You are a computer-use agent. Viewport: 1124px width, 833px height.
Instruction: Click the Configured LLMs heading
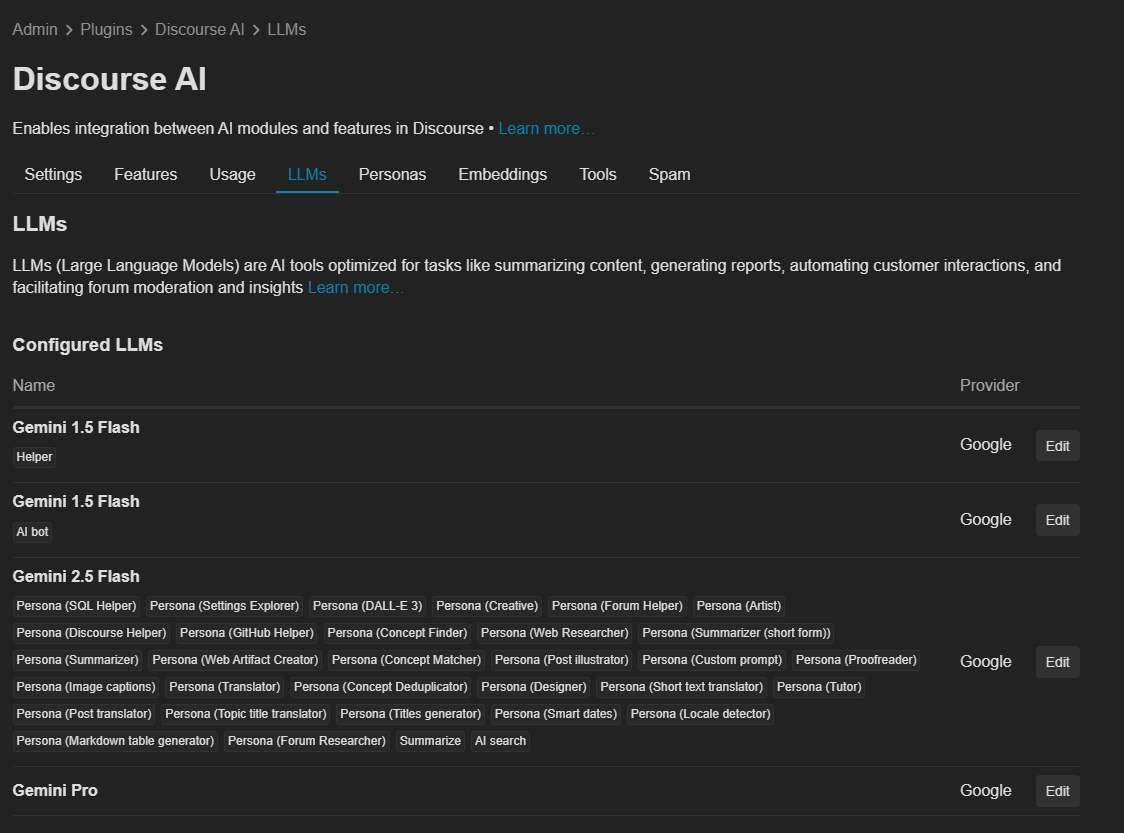pos(87,345)
